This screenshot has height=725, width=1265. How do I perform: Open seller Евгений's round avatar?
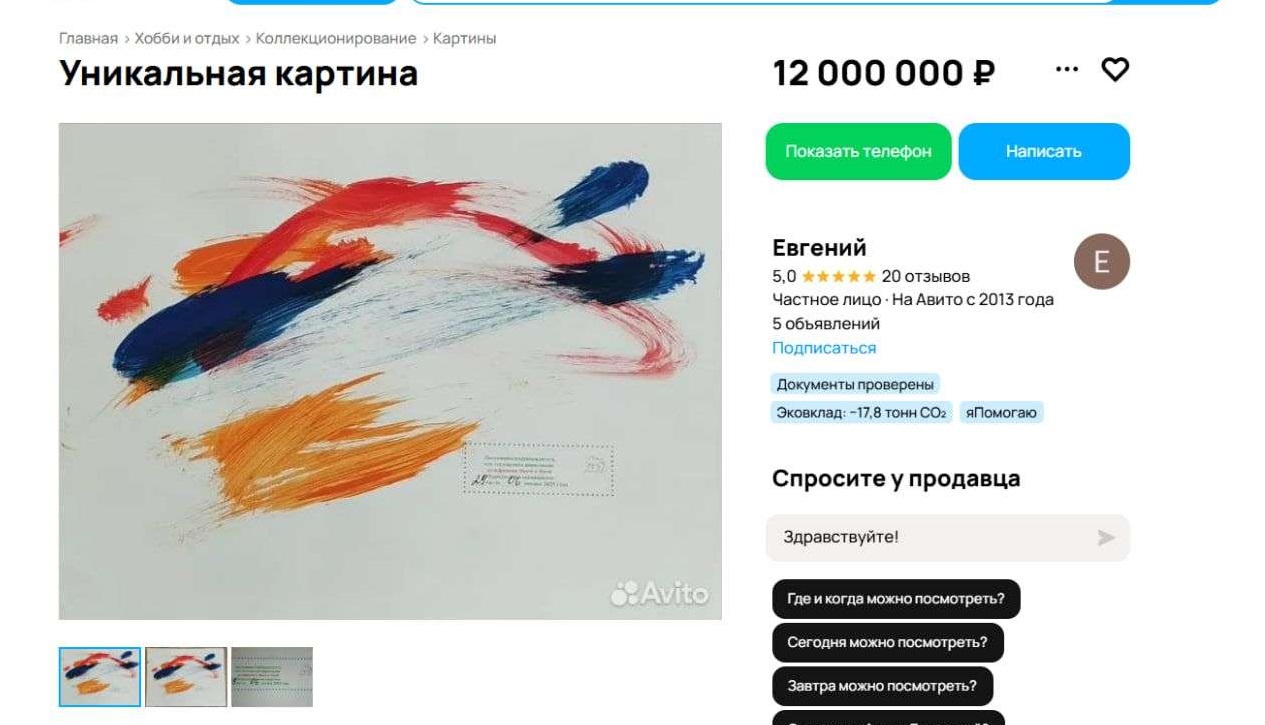click(1101, 262)
